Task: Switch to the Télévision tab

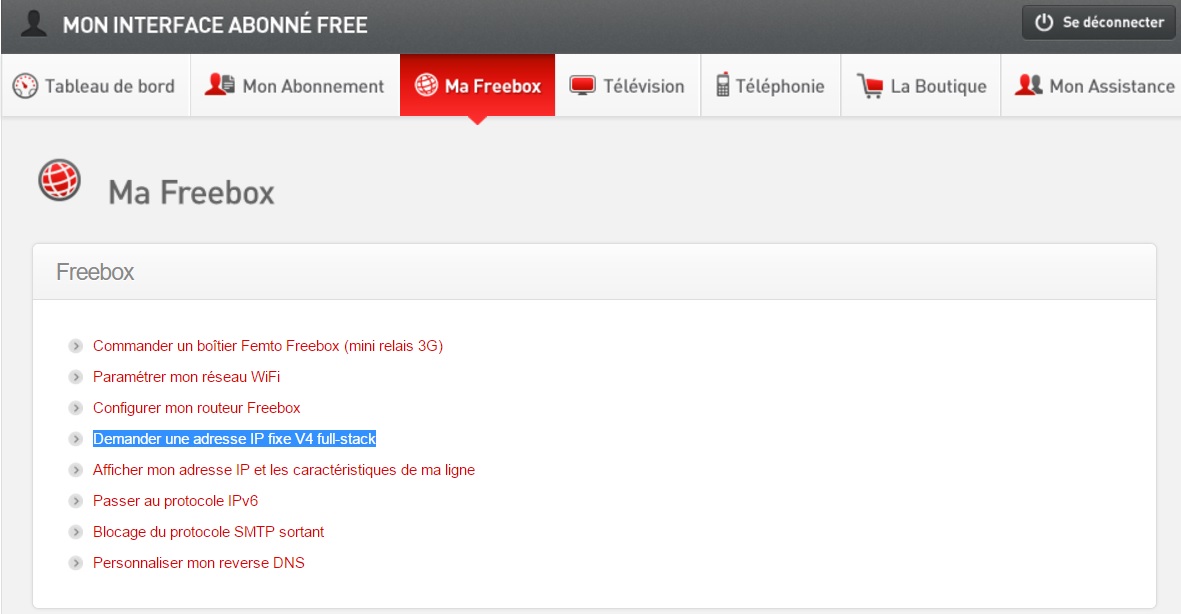Action: click(643, 86)
